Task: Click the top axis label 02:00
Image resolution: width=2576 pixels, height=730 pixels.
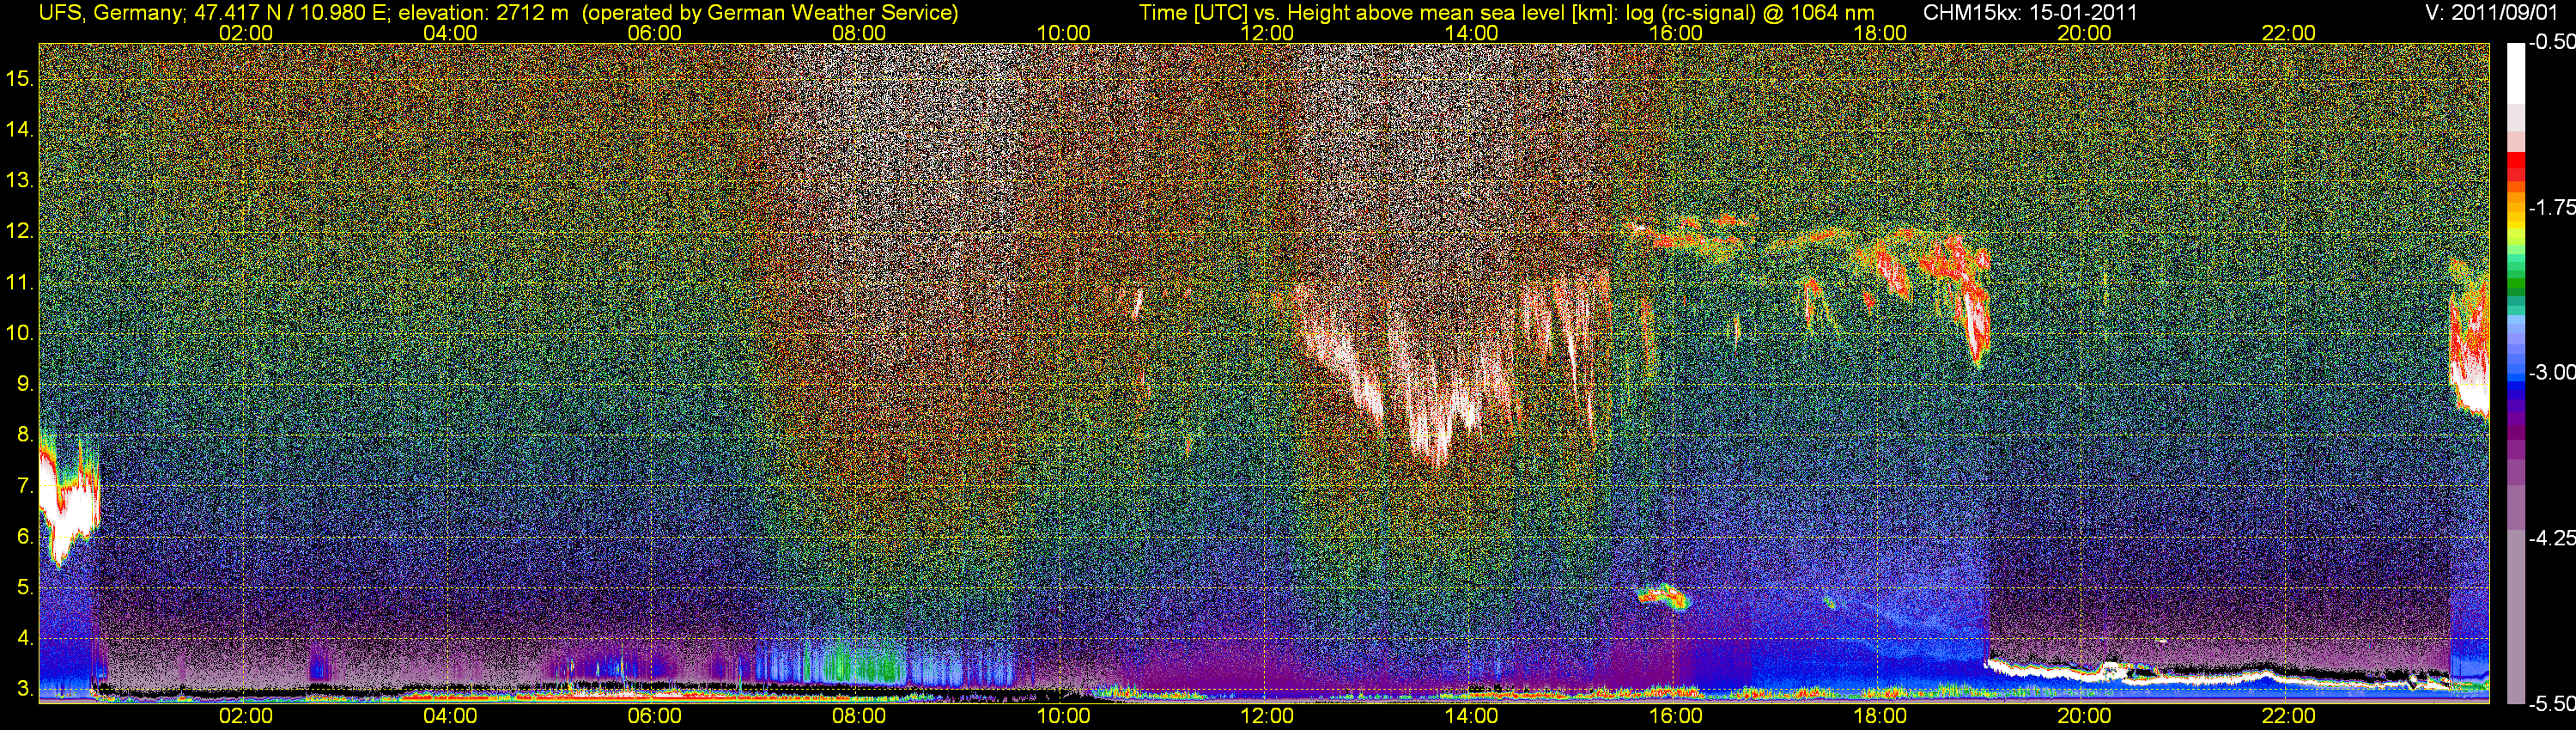Action: [x=246, y=33]
